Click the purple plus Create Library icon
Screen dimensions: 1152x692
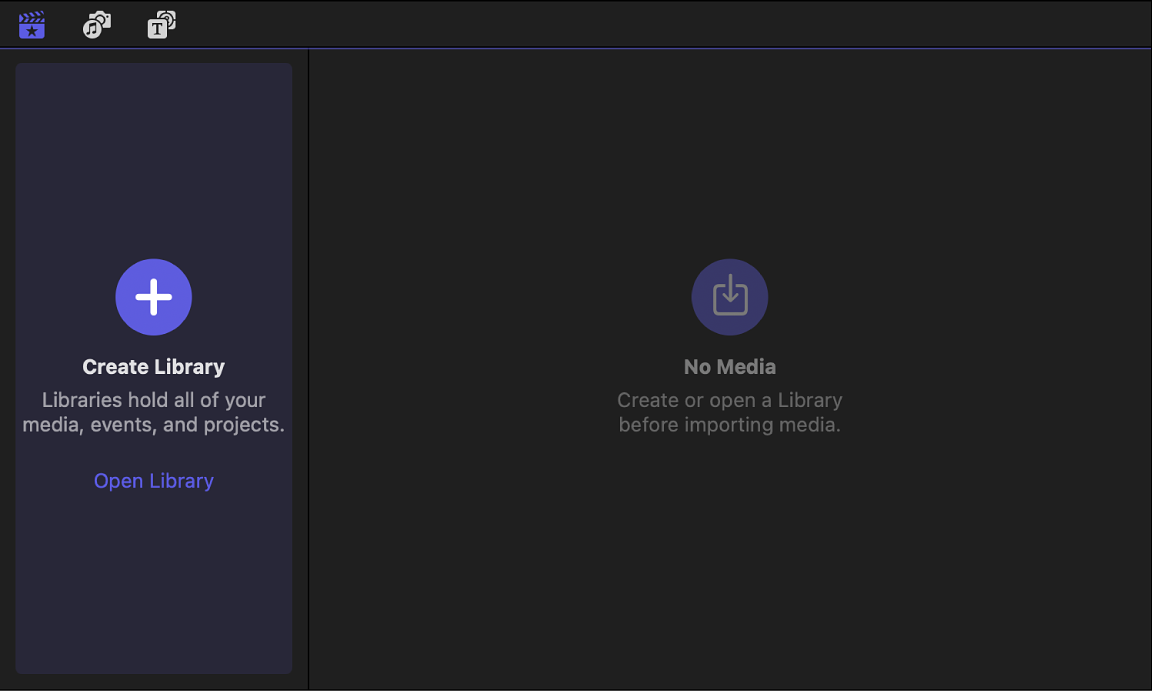tap(153, 296)
